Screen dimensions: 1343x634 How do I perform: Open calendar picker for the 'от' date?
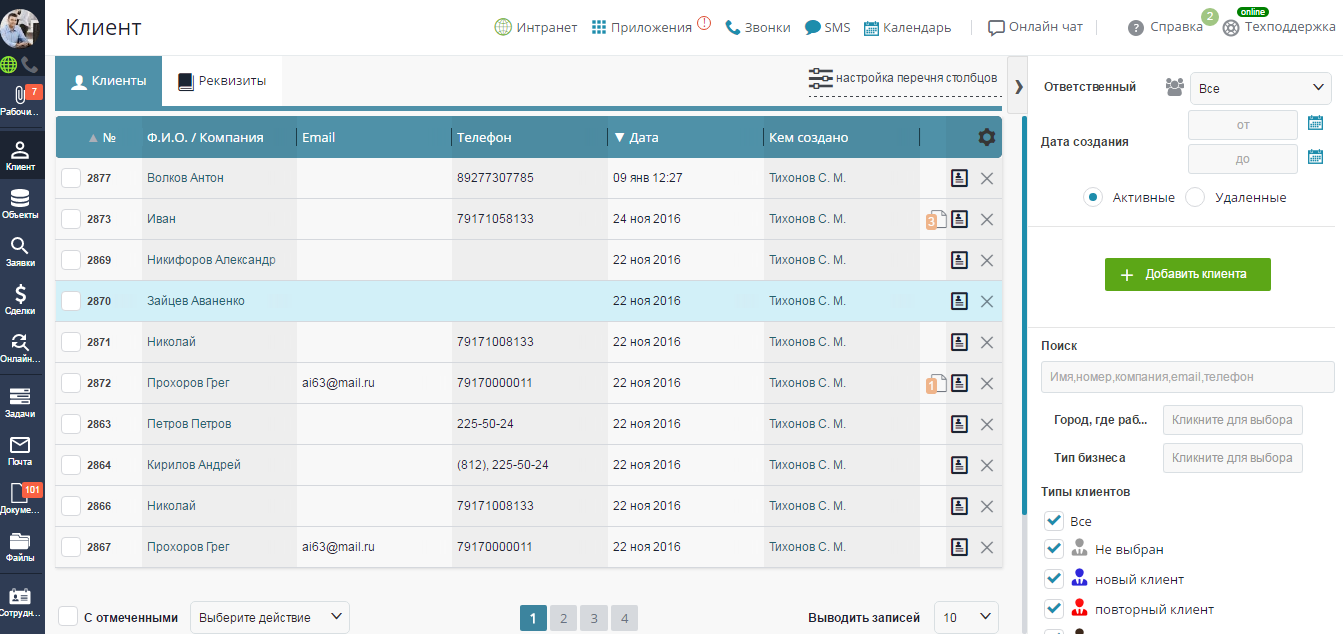click(1316, 124)
